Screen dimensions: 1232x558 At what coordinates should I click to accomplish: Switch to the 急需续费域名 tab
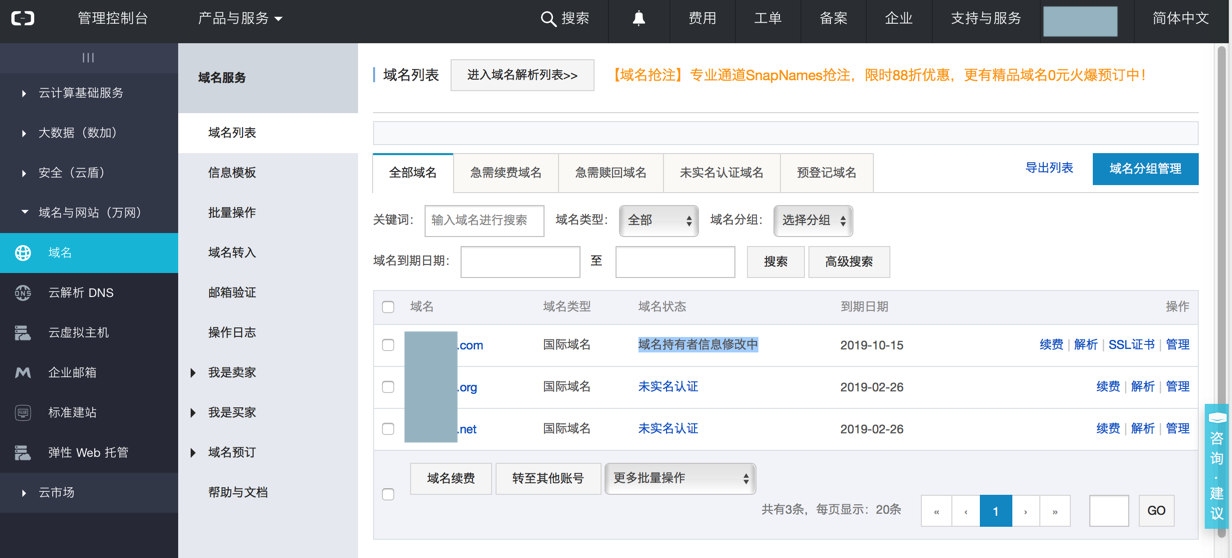click(506, 173)
